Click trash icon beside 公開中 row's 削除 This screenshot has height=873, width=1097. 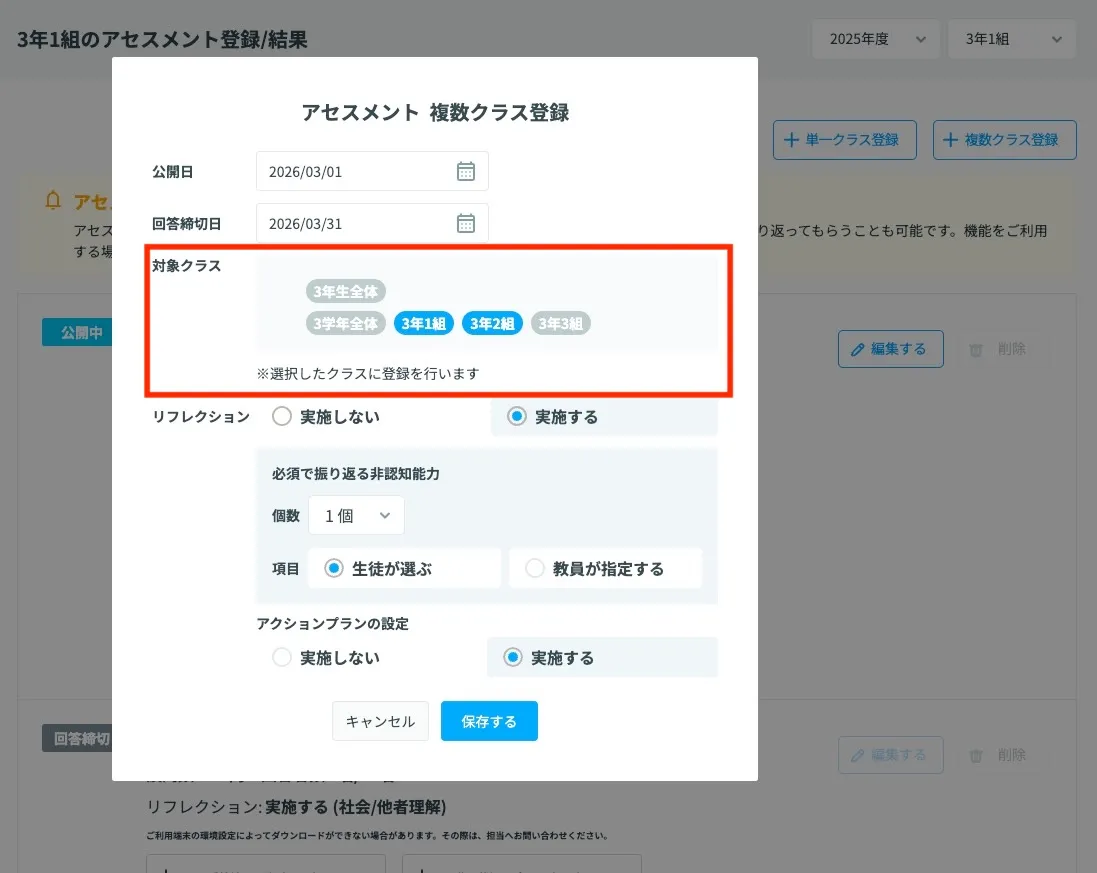975,350
